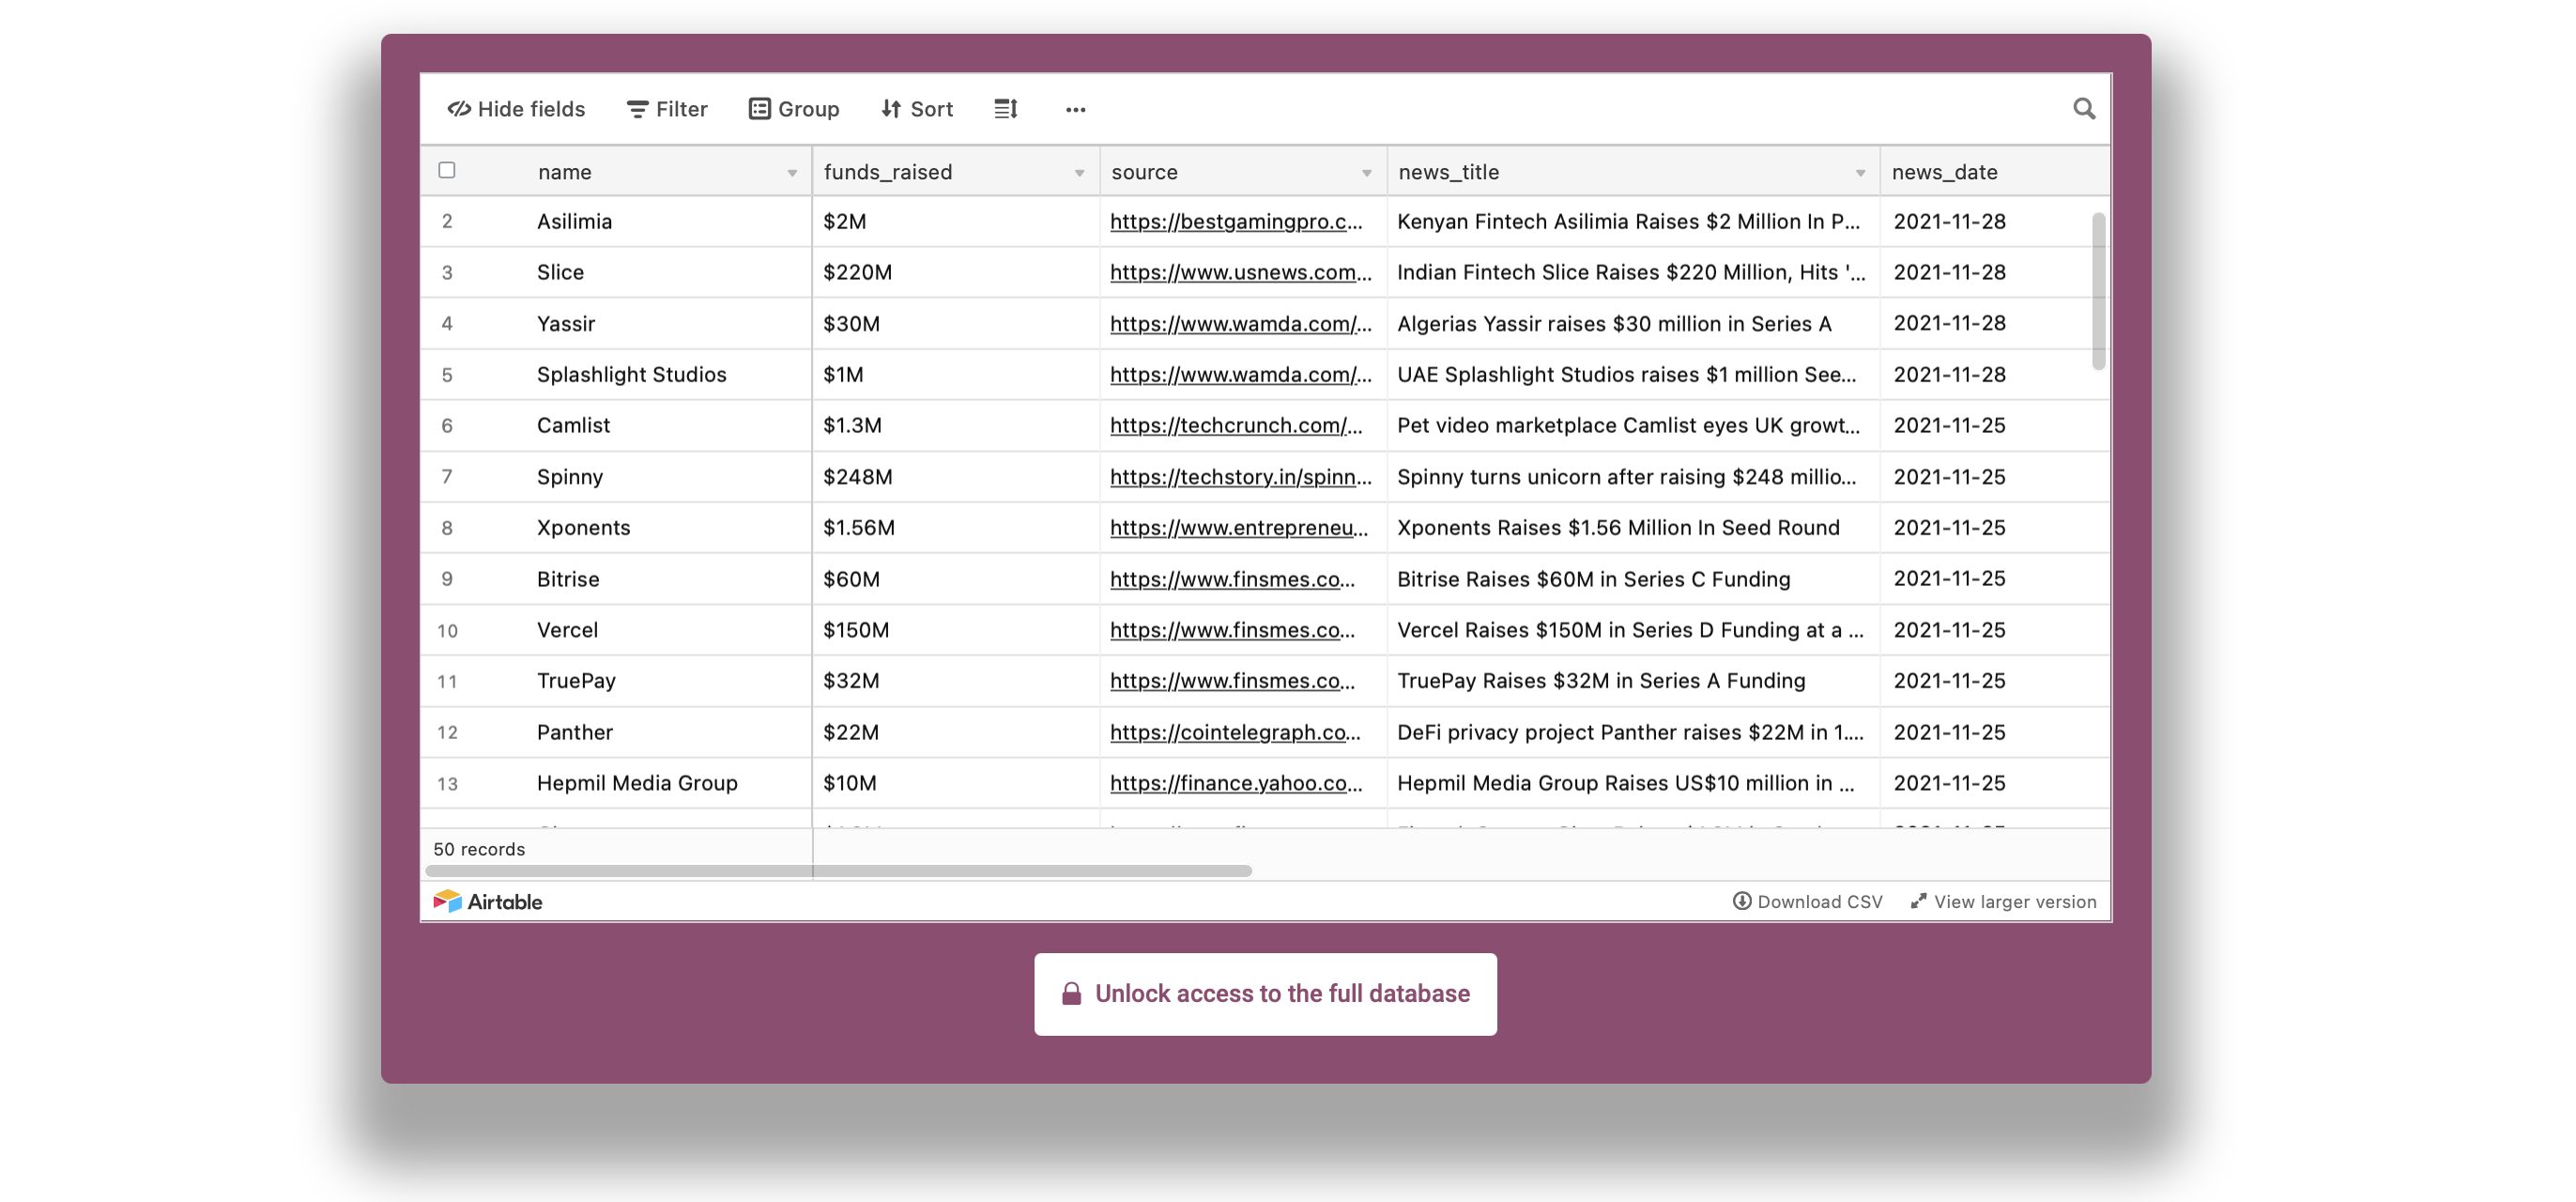This screenshot has width=2576, height=1202.
Task: Toggle the select-all checkbox in header
Action: (447, 170)
